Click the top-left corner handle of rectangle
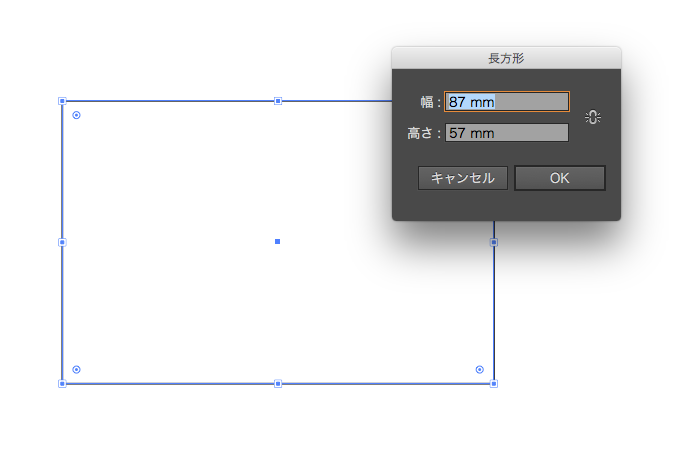This screenshot has width=689, height=449. [62, 101]
